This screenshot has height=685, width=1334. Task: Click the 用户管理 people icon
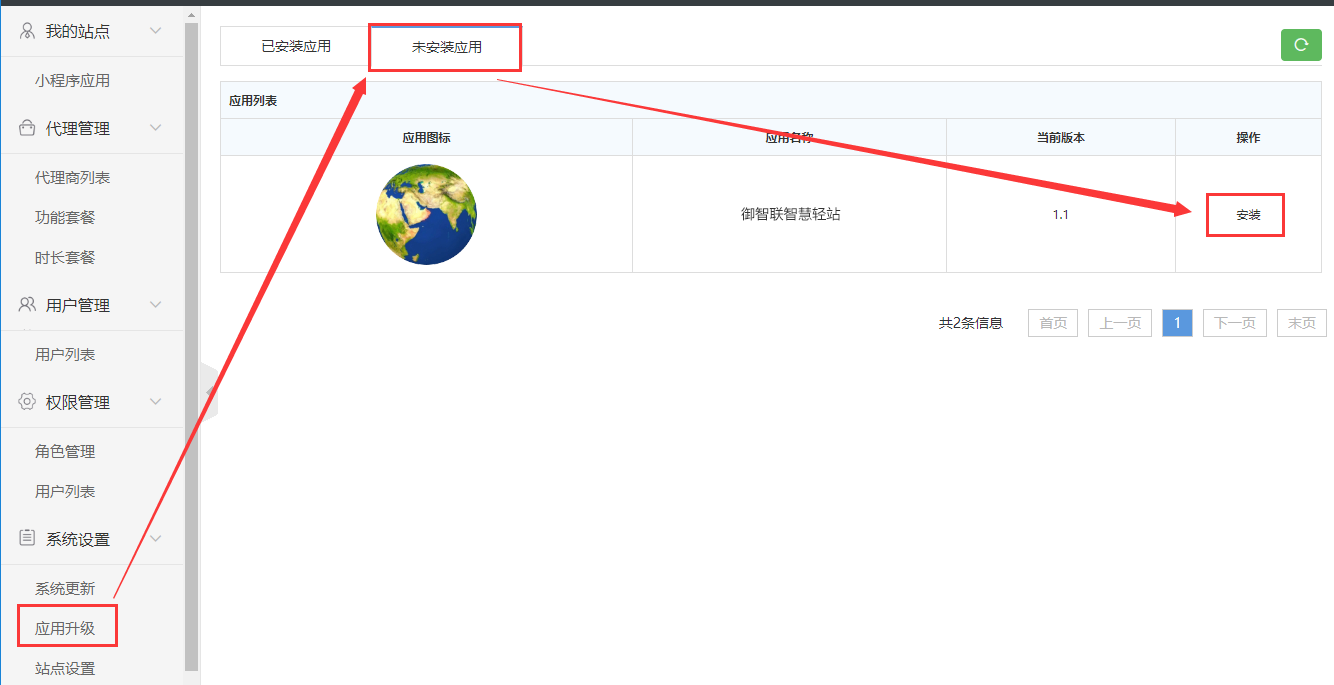click(27, 305)
